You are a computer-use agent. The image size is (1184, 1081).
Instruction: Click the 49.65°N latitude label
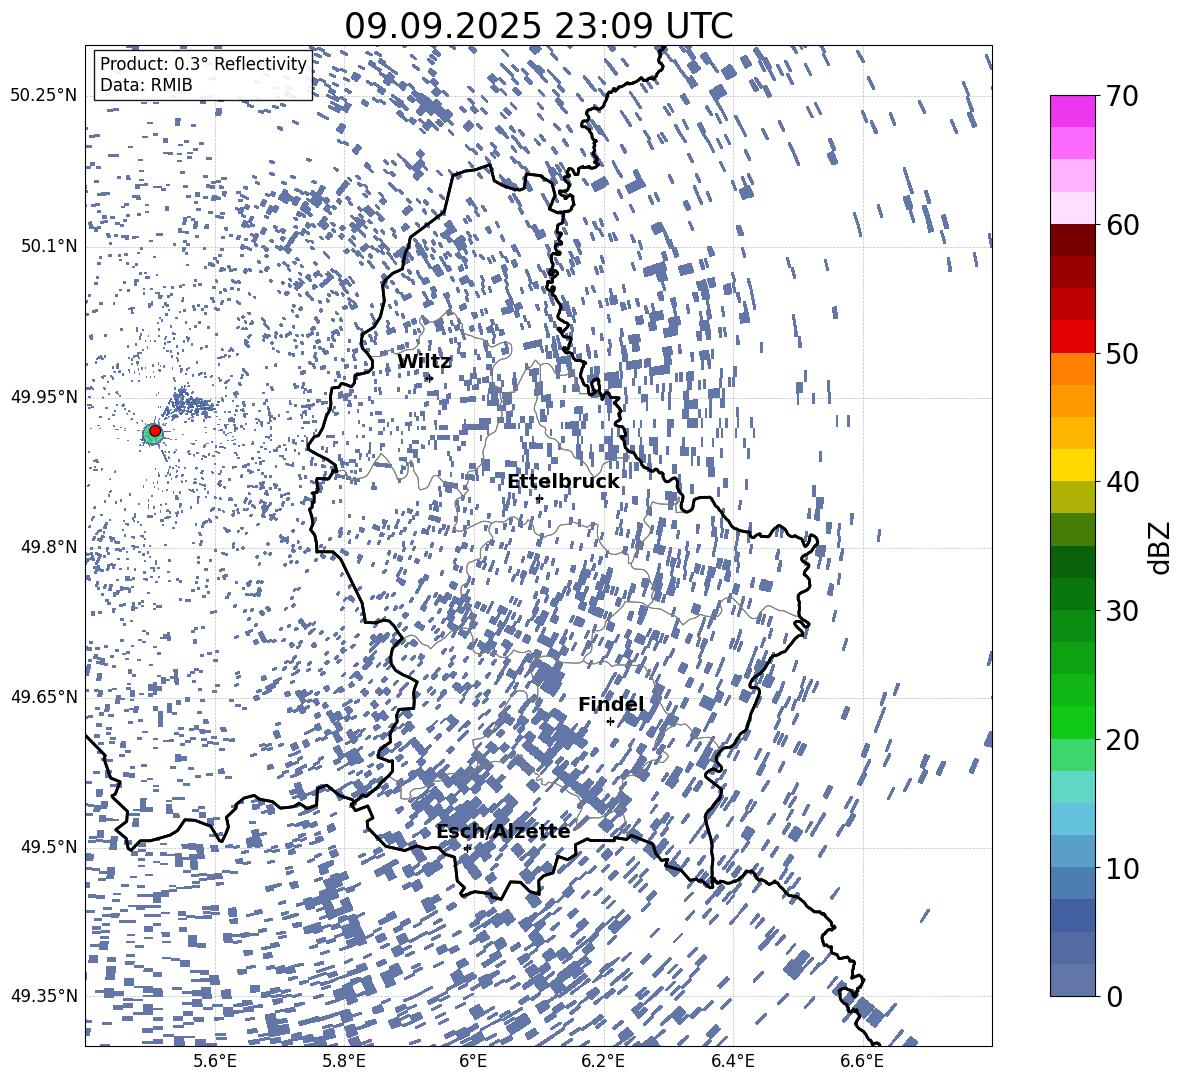(x=44, y=696)
